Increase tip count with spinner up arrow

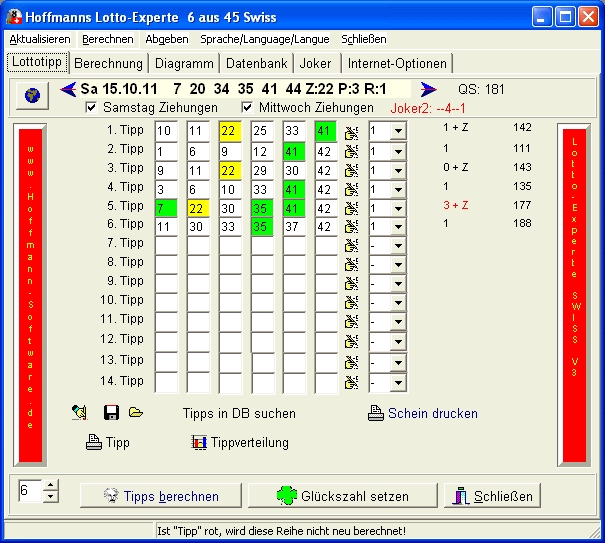51,486
